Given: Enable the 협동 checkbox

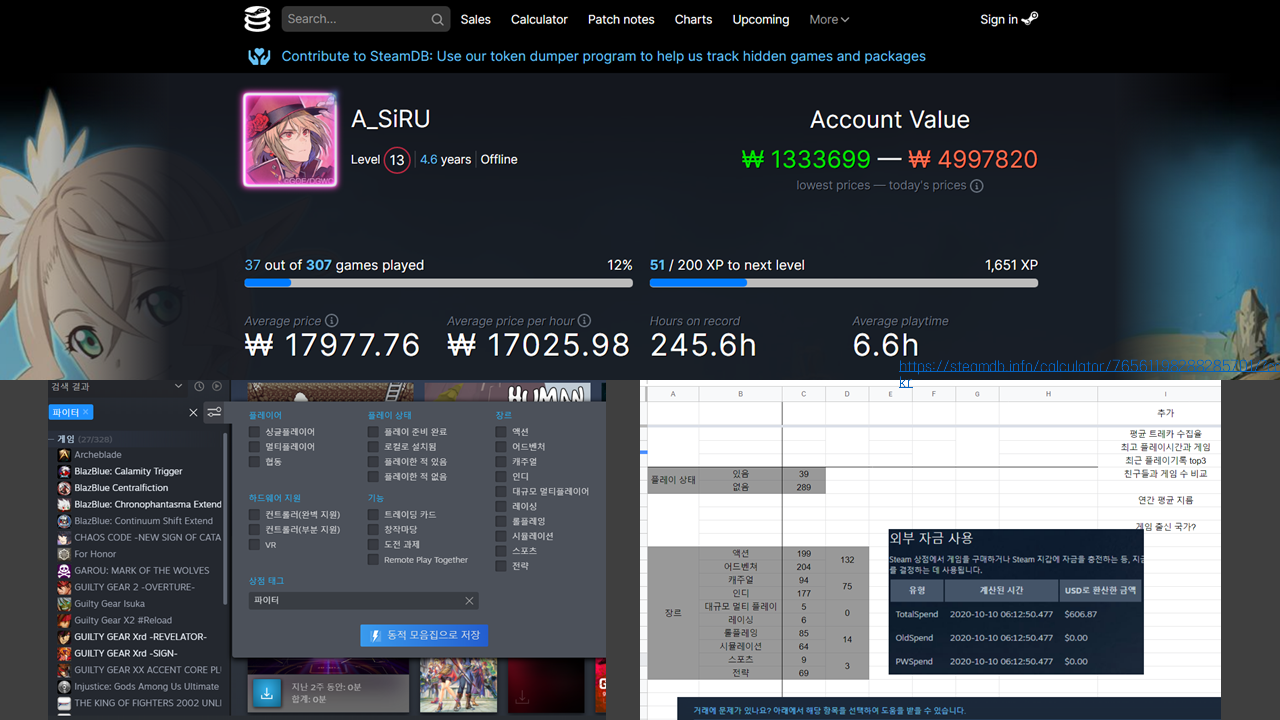Looking at the screenshot, I should pyautogui.click(x=254, y=461).
